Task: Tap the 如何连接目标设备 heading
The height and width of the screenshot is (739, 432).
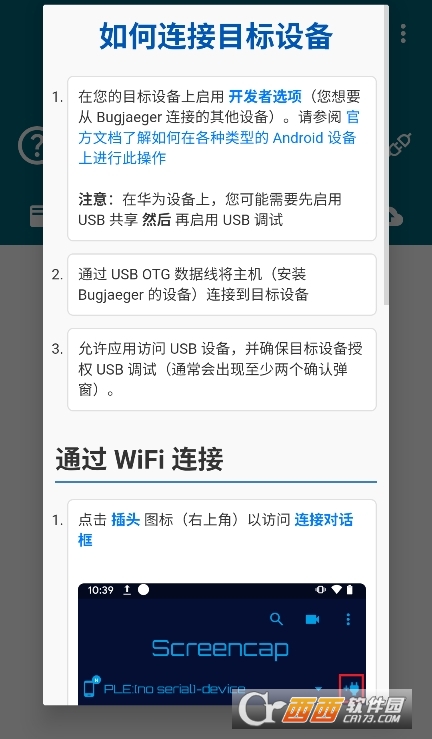Action: tap(216, 36)
